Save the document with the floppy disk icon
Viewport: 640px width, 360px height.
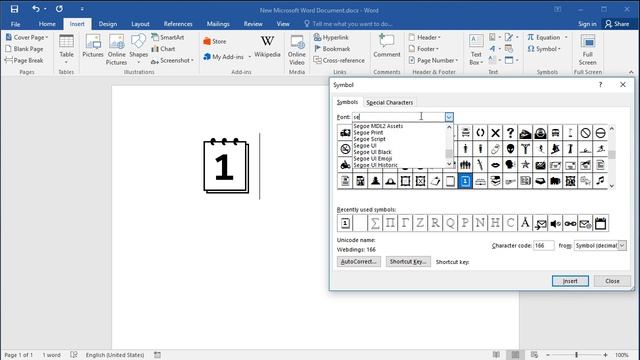tap(14, 9)
